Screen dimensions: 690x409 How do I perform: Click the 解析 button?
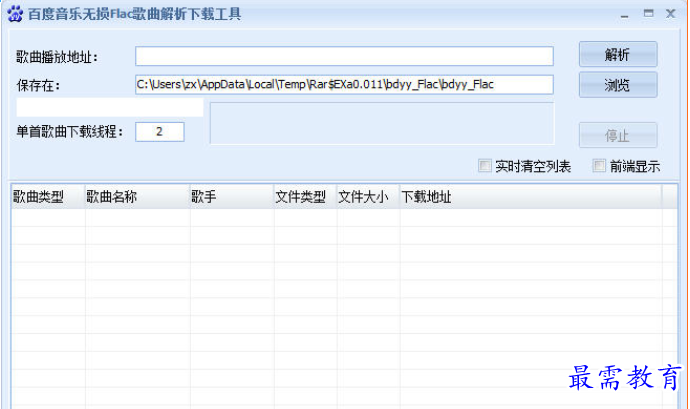click(618, 54)
